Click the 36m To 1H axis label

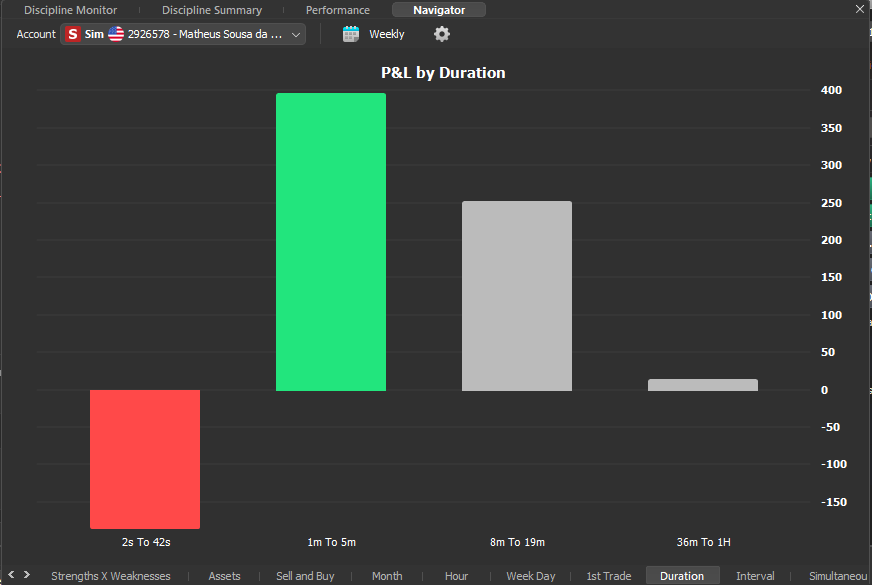coord(703,542)
